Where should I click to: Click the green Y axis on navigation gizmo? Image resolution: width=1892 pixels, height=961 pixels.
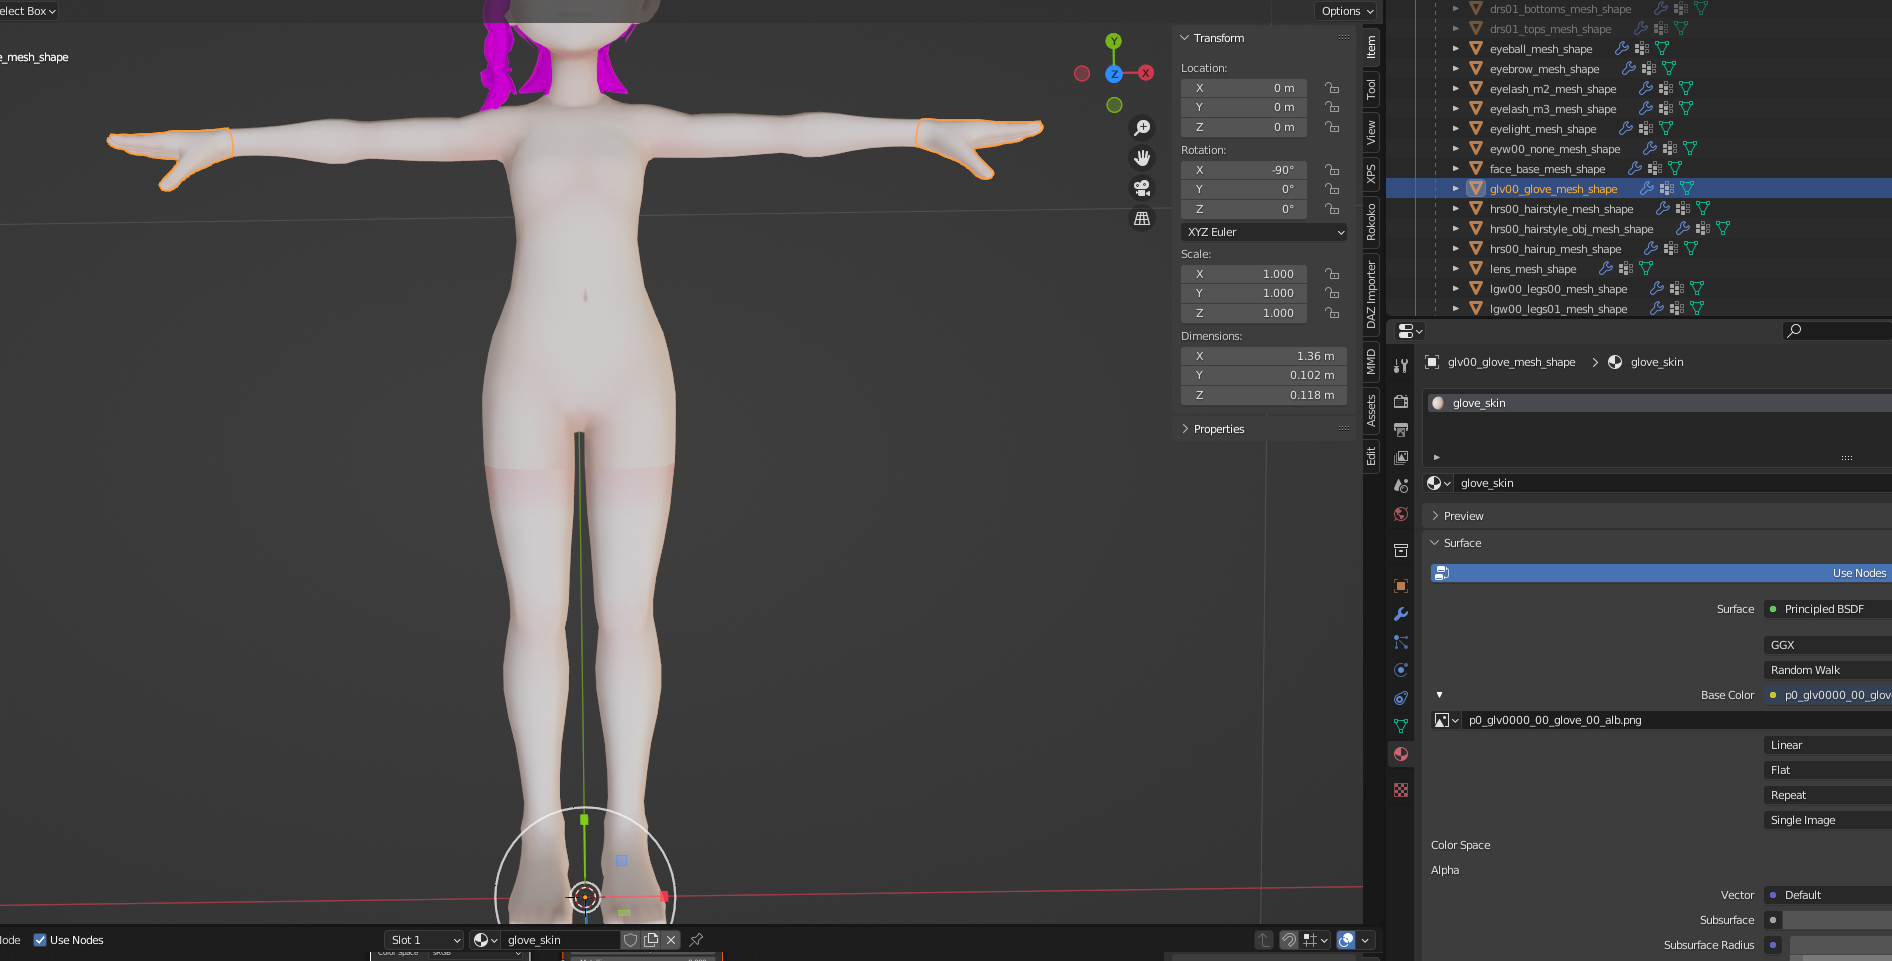point(1113,41)
